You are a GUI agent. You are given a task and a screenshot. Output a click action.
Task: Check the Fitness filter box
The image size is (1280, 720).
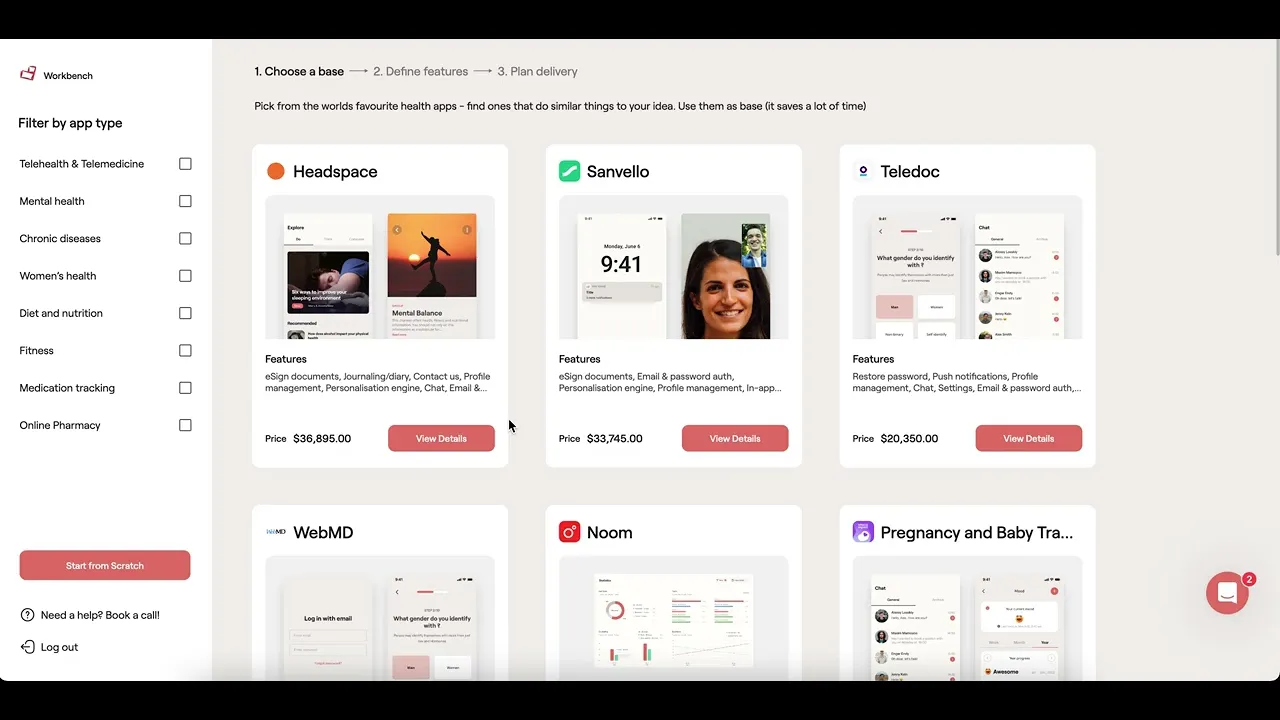[185, 350]
